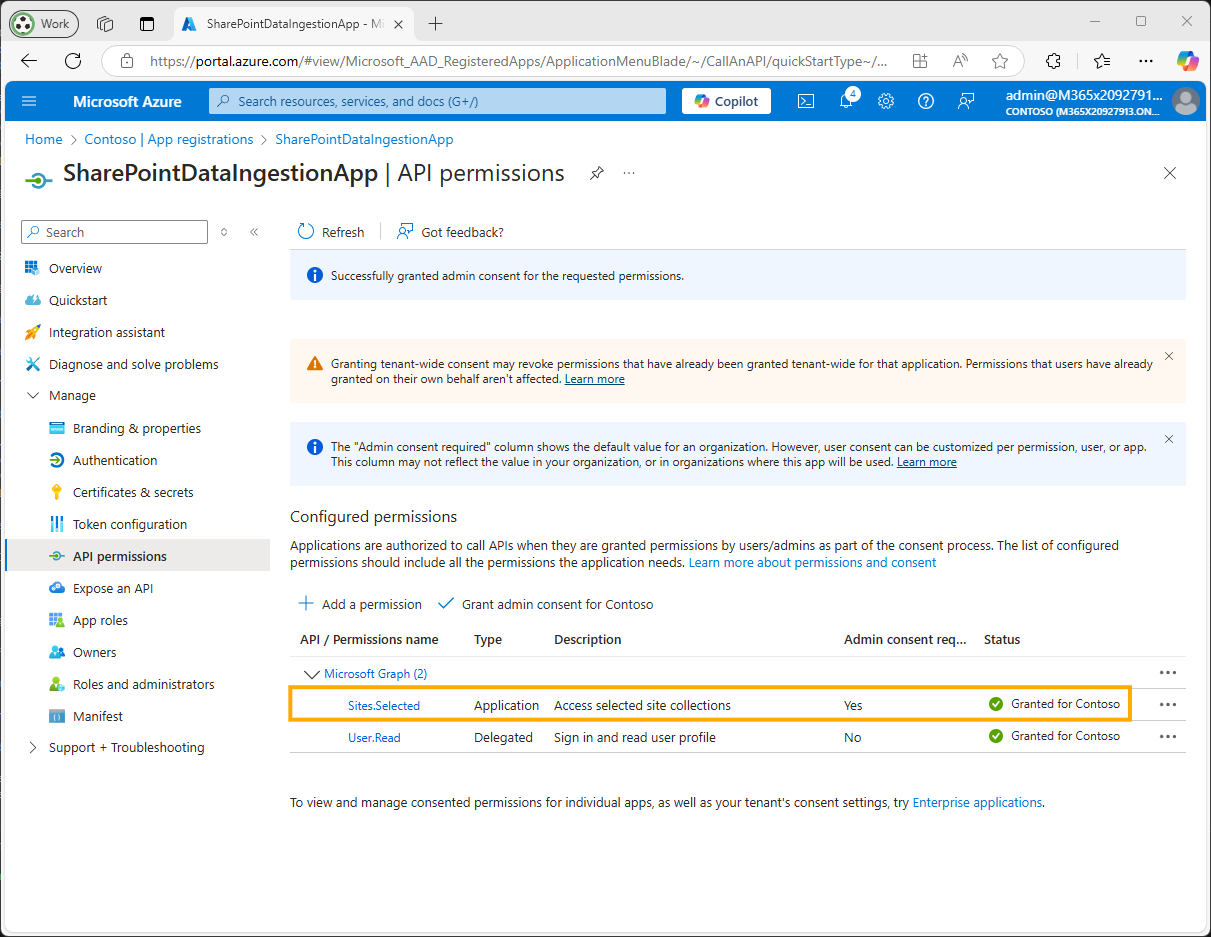Open the Work profile menu
This screenshot has height=937, width=1211.
click(x=43, y=23)
